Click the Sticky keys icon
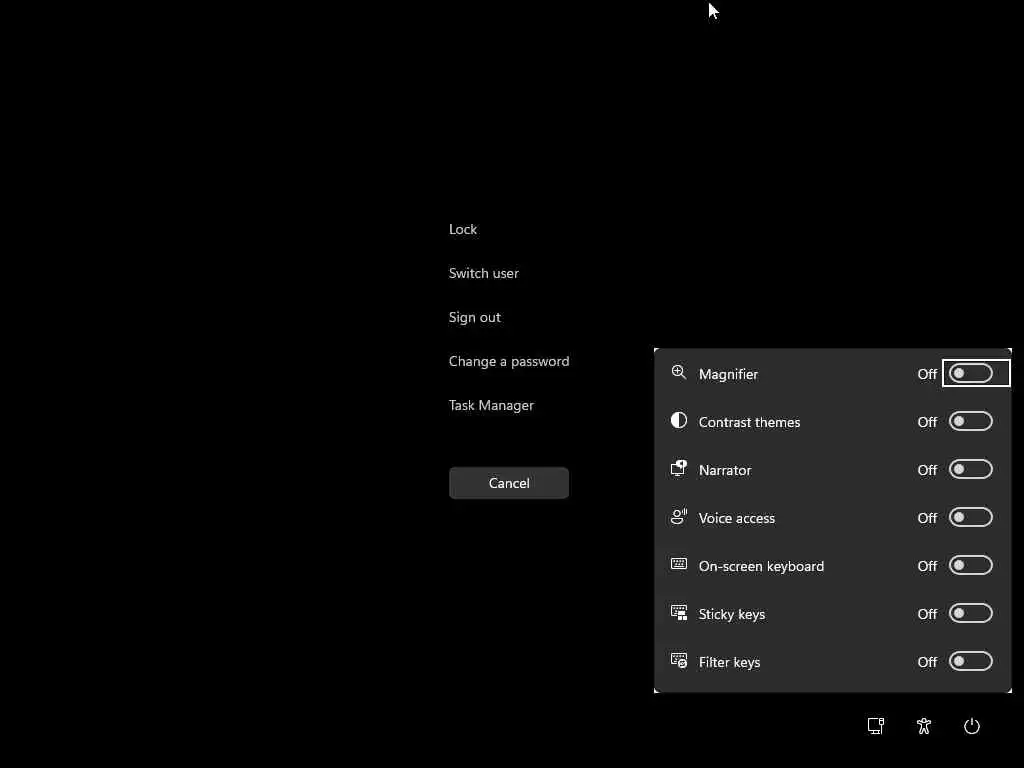Screen dimensions: 1024x768 click(679, 613)
